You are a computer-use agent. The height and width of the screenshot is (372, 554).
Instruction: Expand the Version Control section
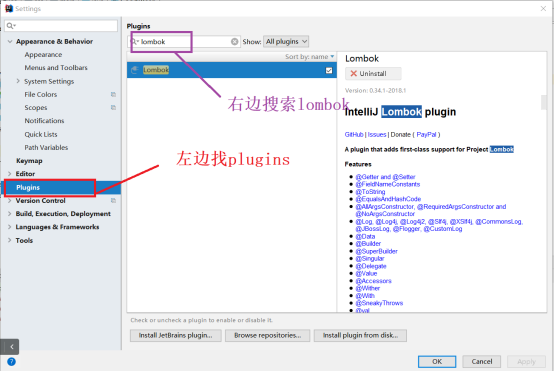(x=10, y=201)
